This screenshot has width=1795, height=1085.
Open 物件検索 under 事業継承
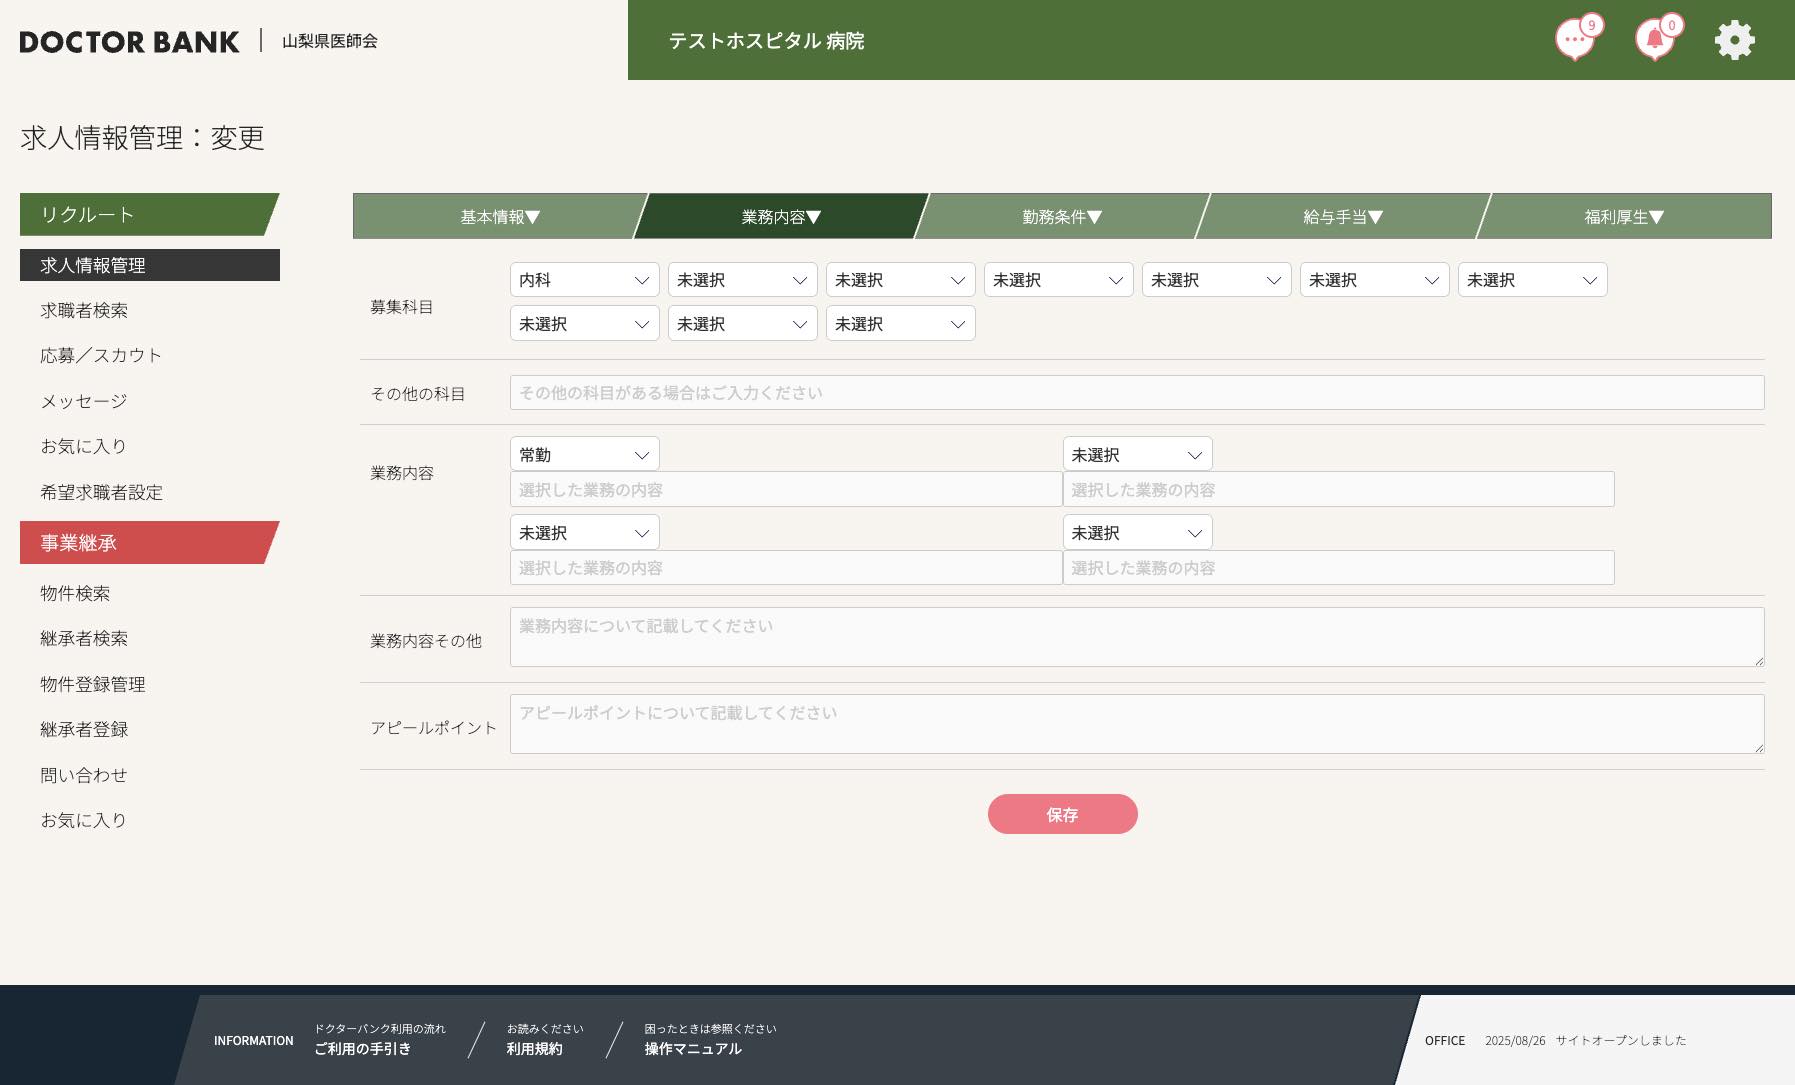(x=75, y=594)
